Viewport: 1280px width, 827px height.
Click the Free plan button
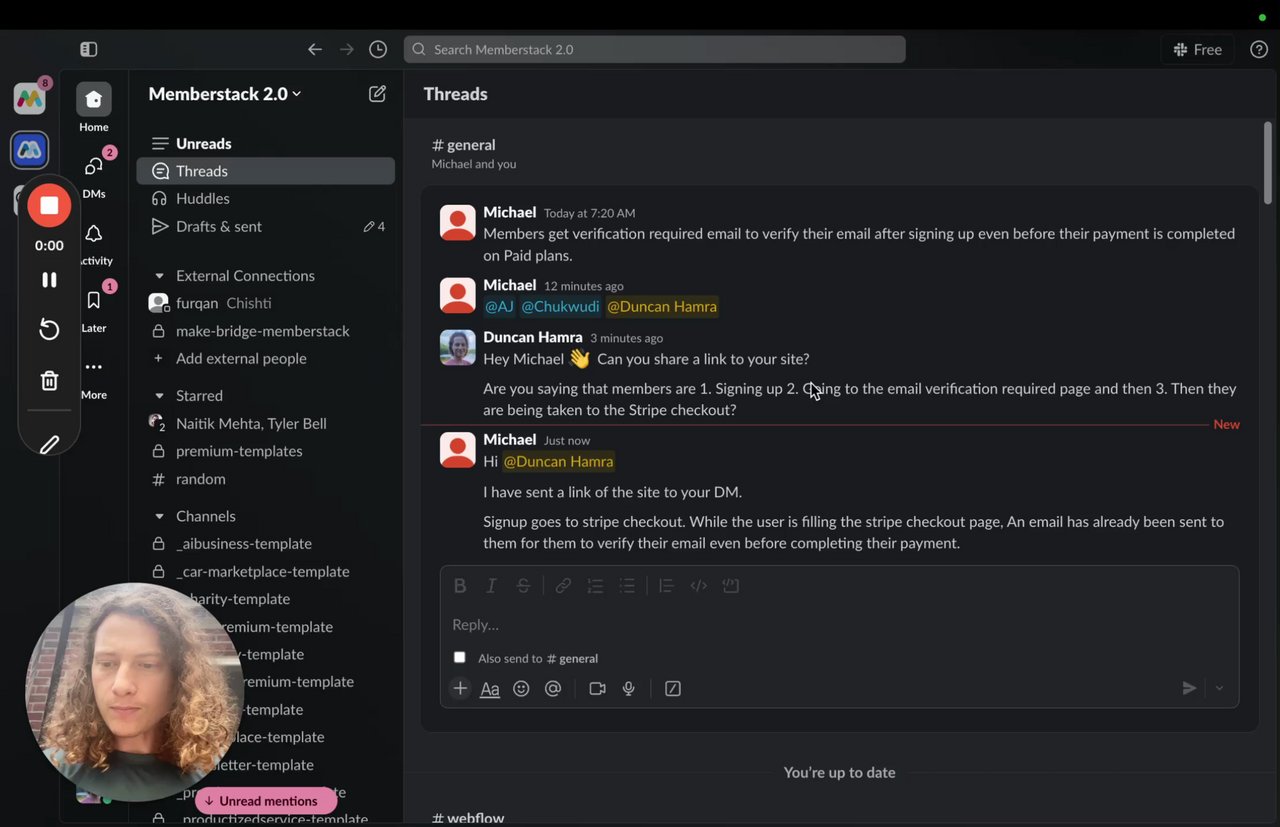click(x=1198, y=49)
